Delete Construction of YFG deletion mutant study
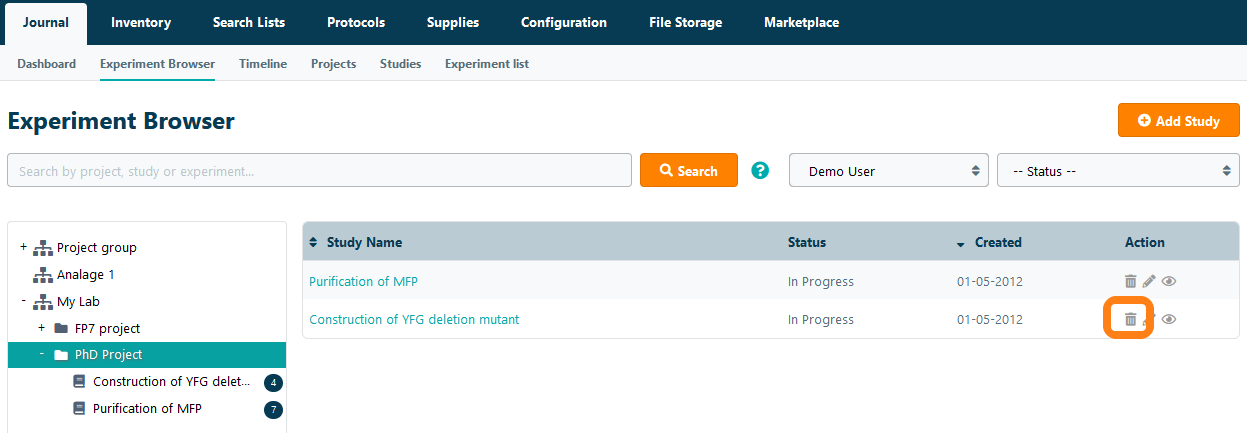The width and height of the screenshot is (1247, 433). [1130, 320]
